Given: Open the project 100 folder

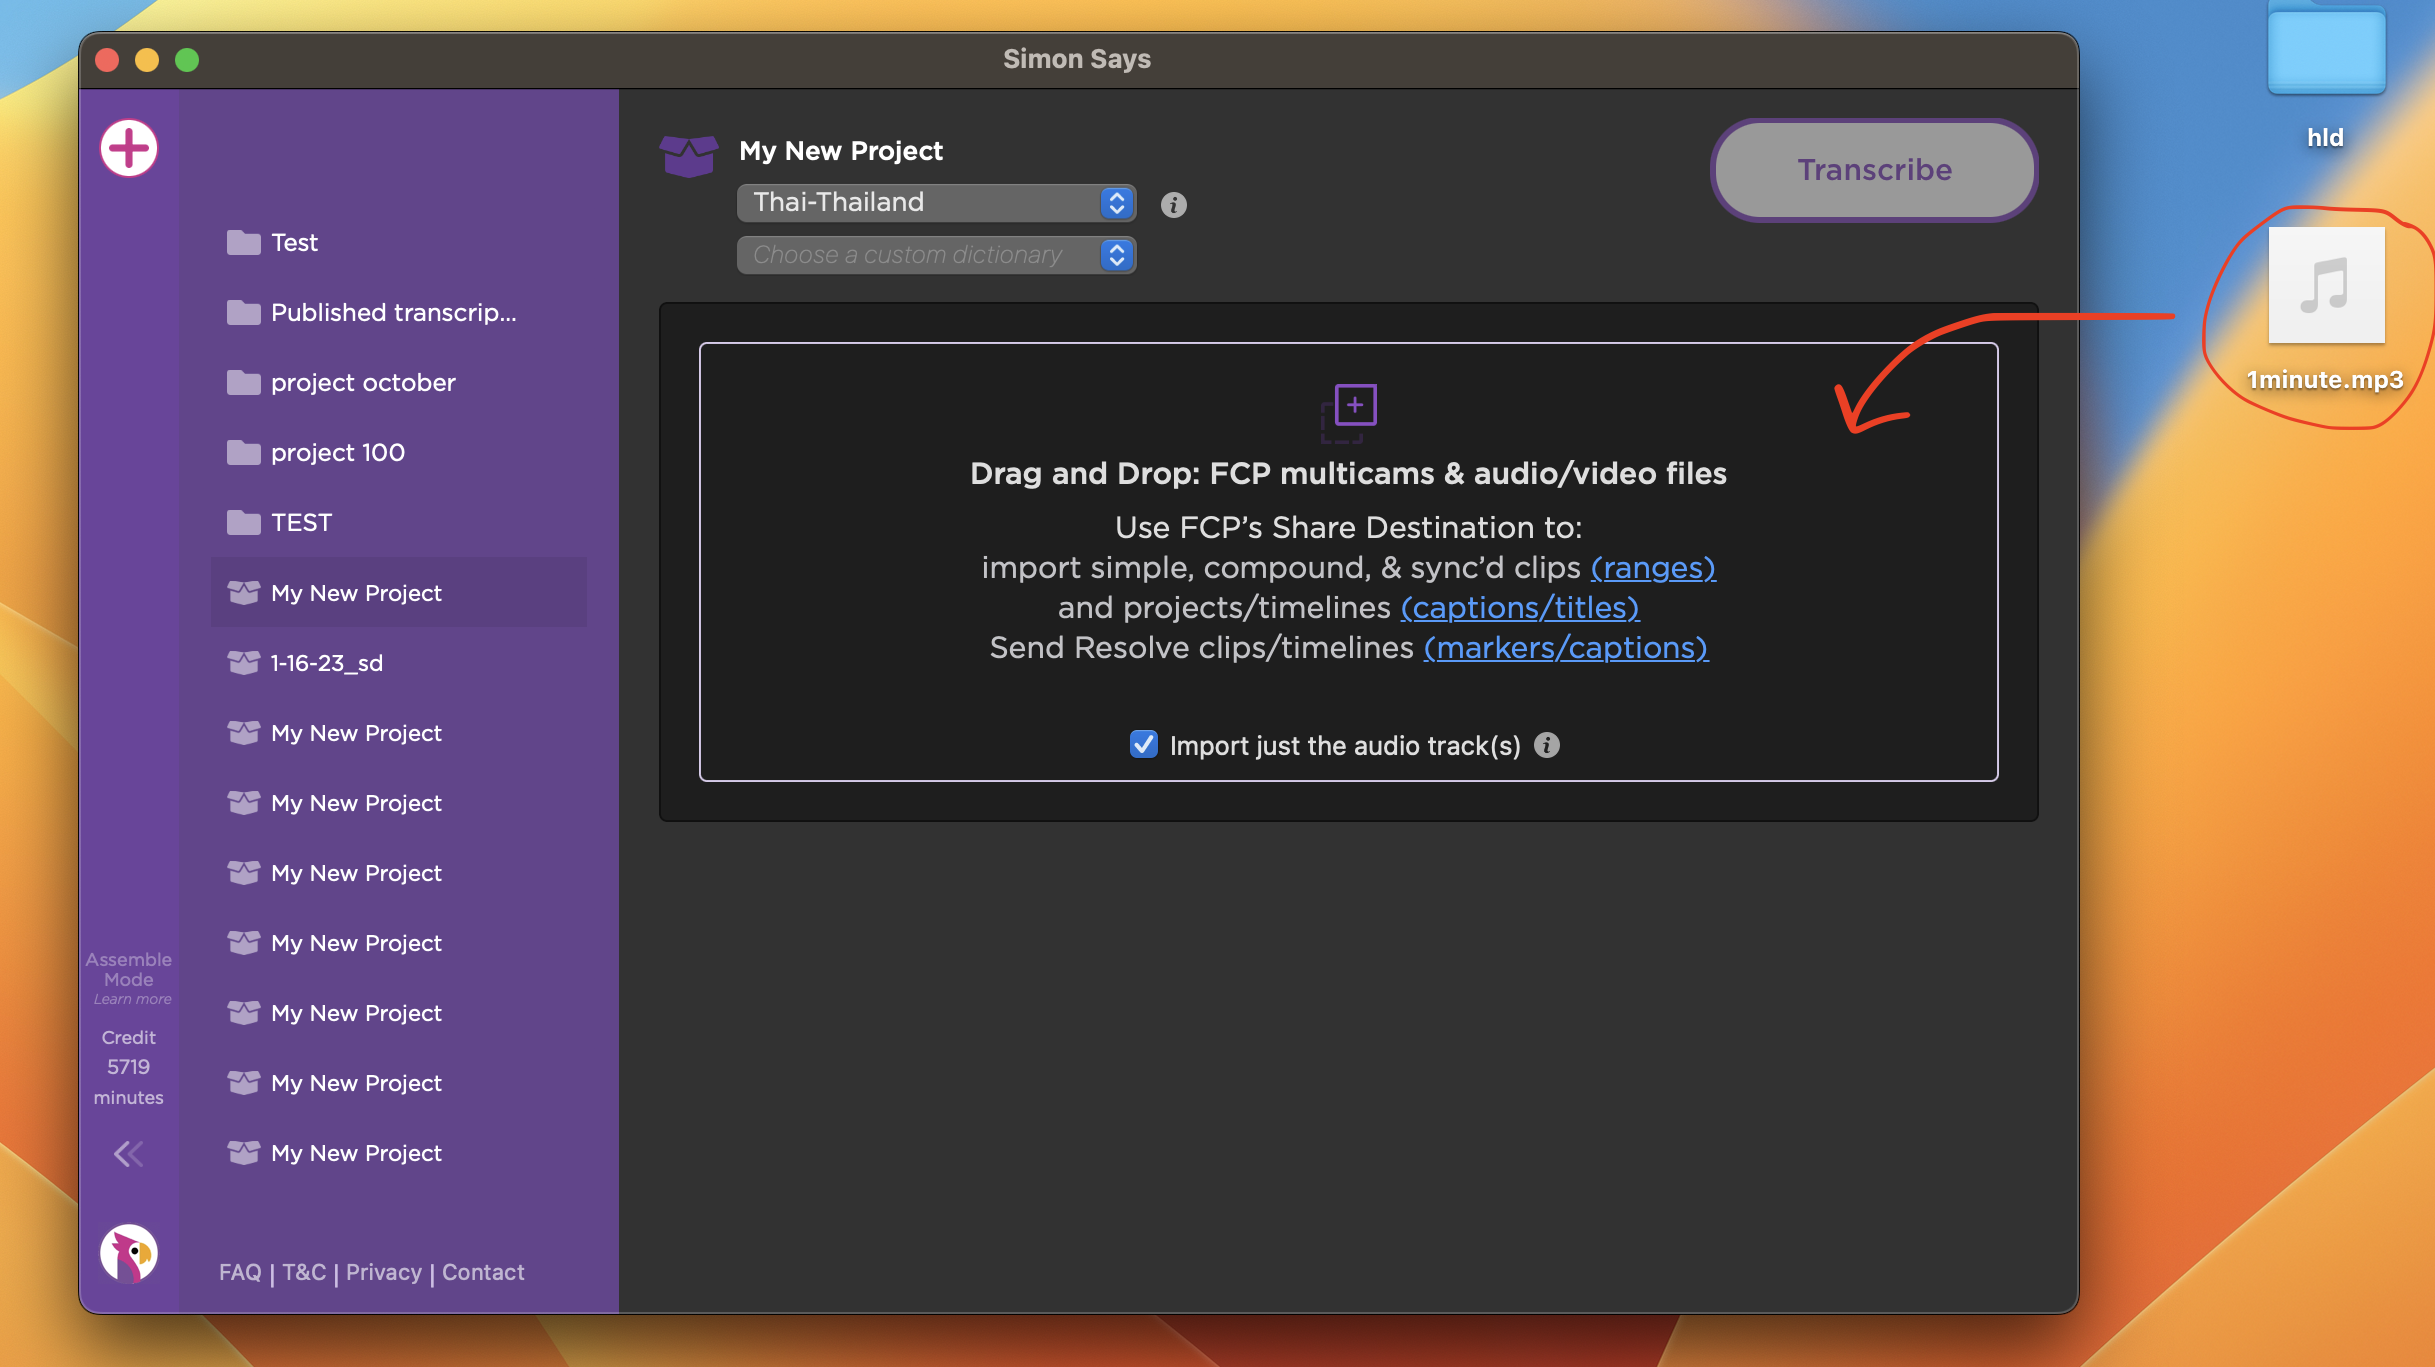Looking at the screenshot, I should click(x=399, y=452).
